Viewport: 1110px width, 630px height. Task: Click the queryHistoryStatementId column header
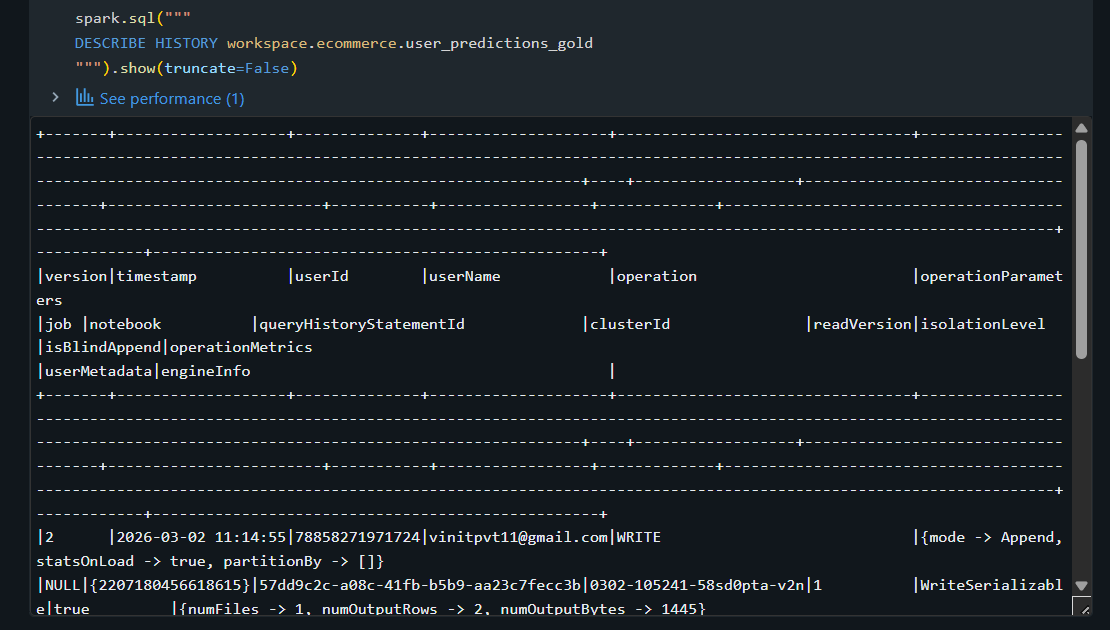[x=362, y=324]
